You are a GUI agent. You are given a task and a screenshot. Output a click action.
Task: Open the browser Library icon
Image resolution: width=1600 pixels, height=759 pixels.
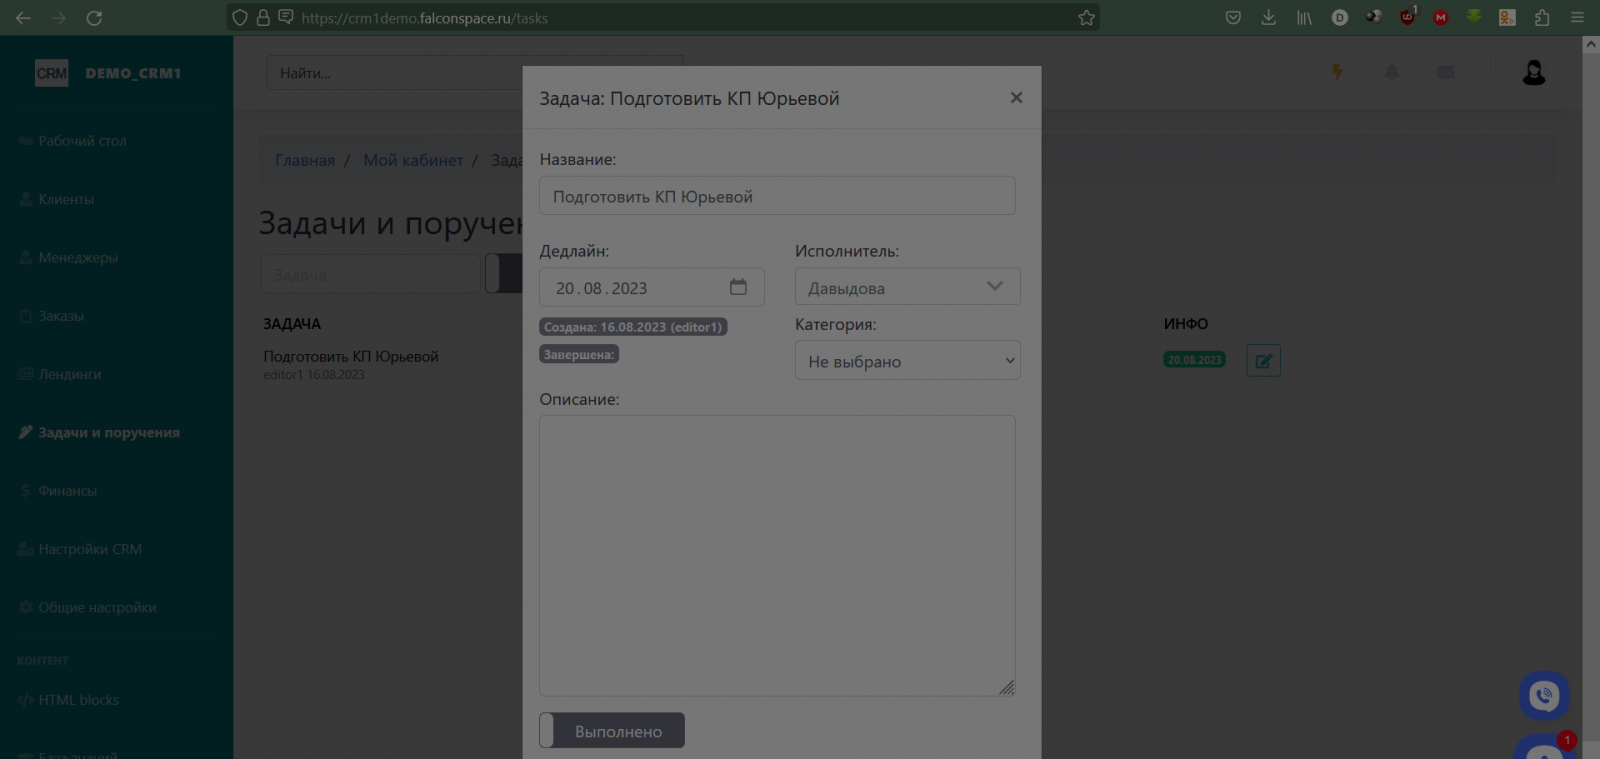[x=1304, y=18]
